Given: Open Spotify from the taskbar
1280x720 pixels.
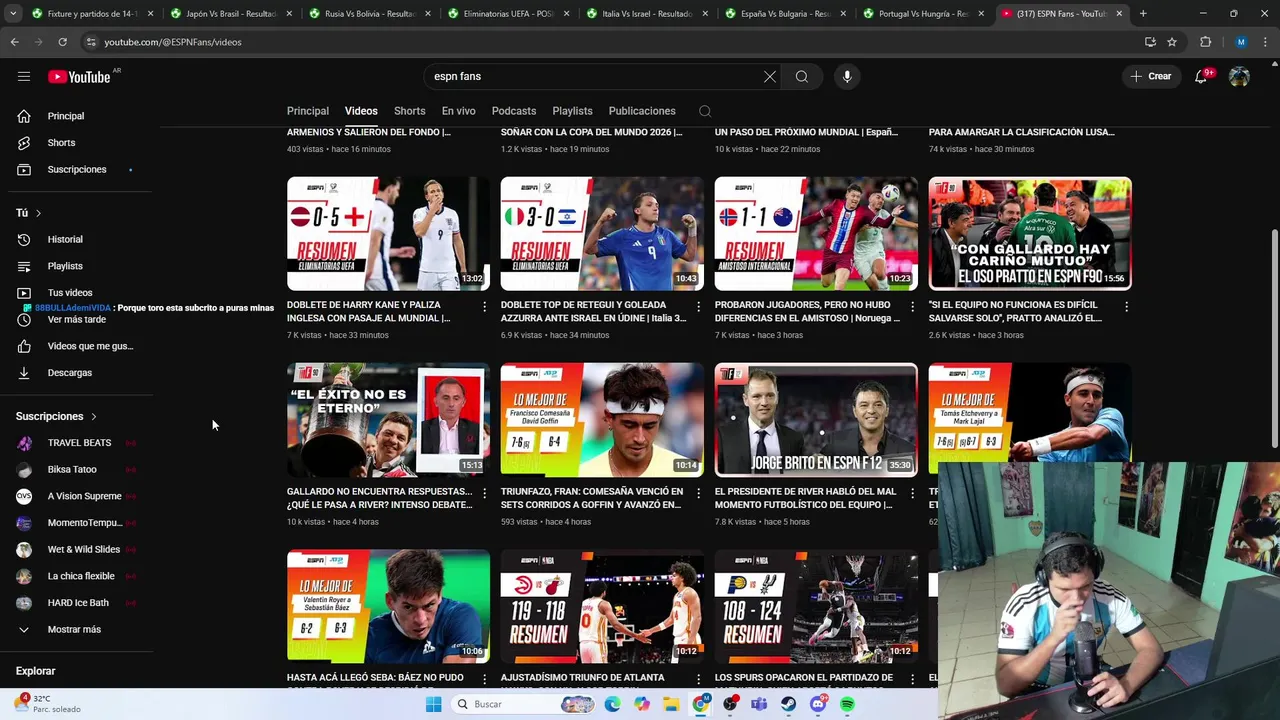Looking at the screenshot, I should point(847,704).
